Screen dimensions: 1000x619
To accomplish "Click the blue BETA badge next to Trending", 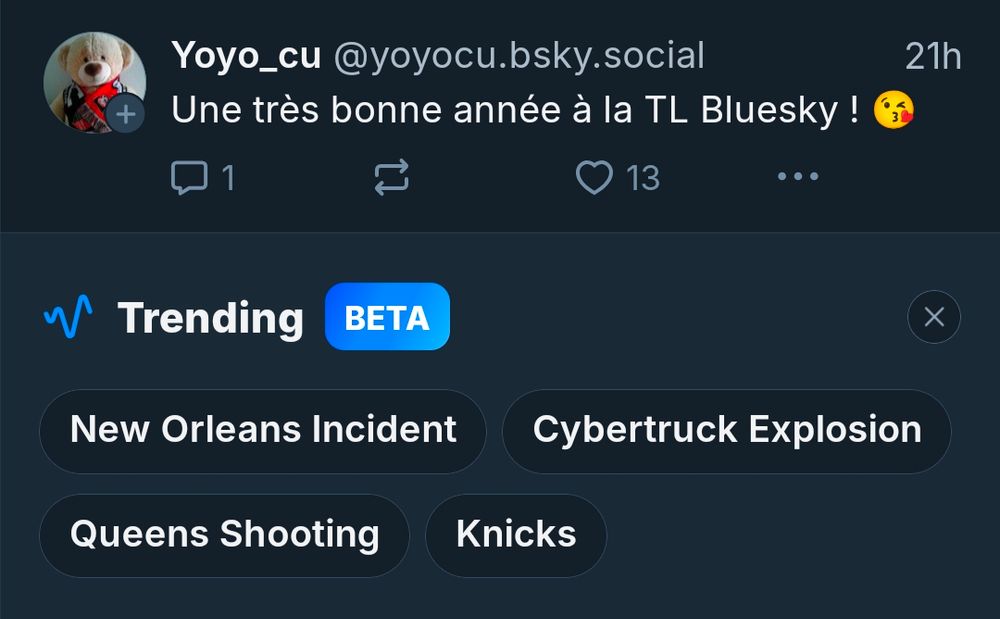I will [387, 317].
